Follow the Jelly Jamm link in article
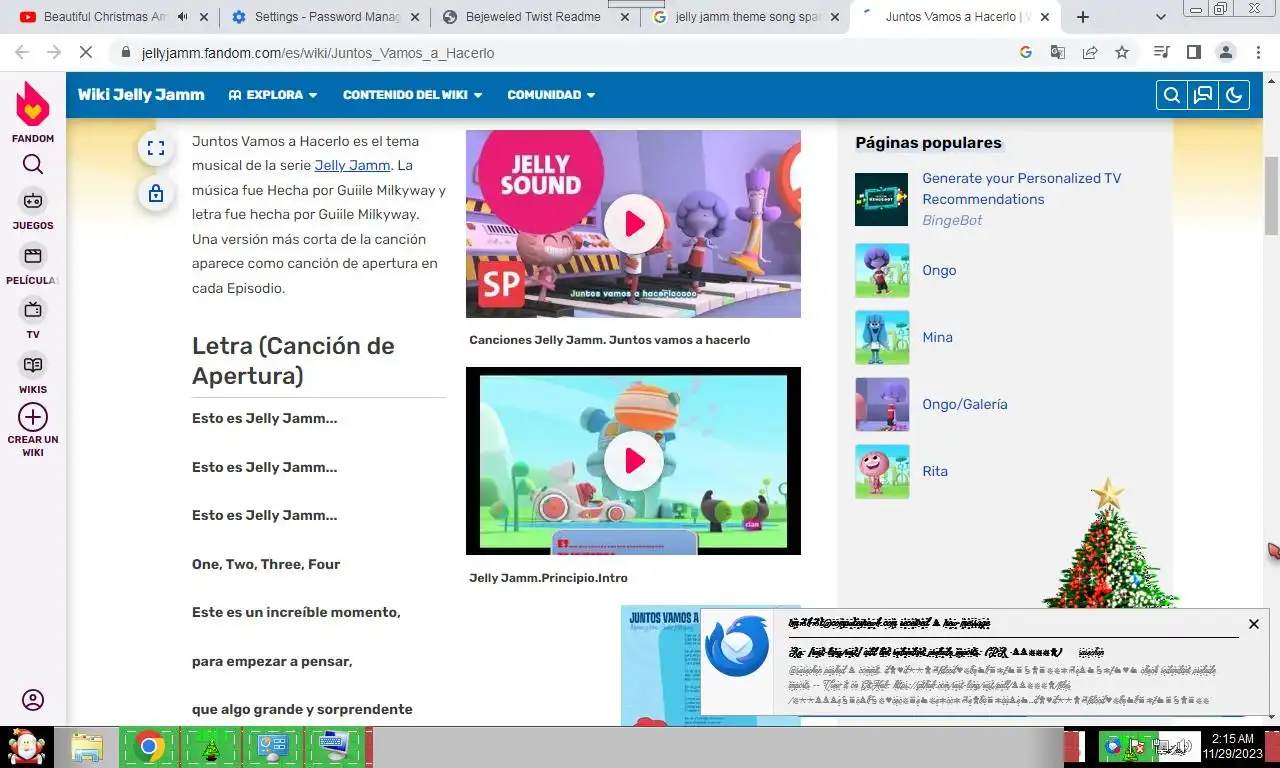This screenshot has width=1280, height=768. (352, 165)
